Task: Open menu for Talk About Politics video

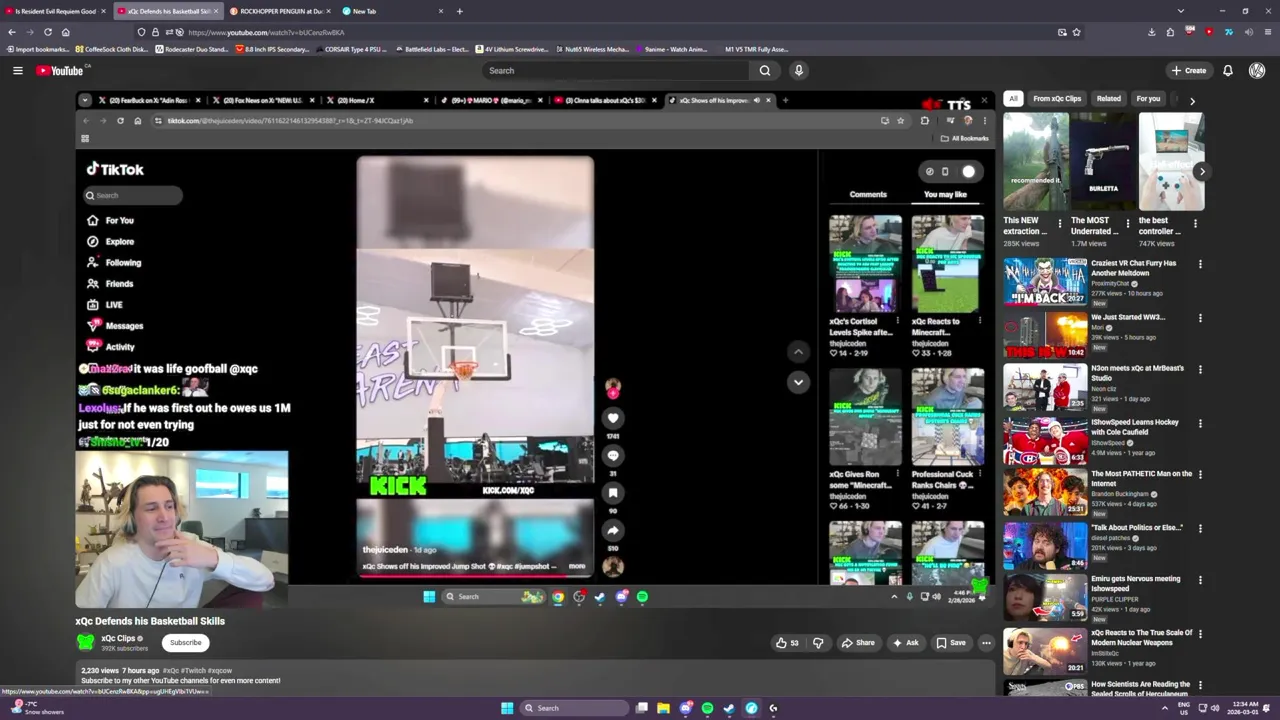Action: click(x=1200, y=528)
